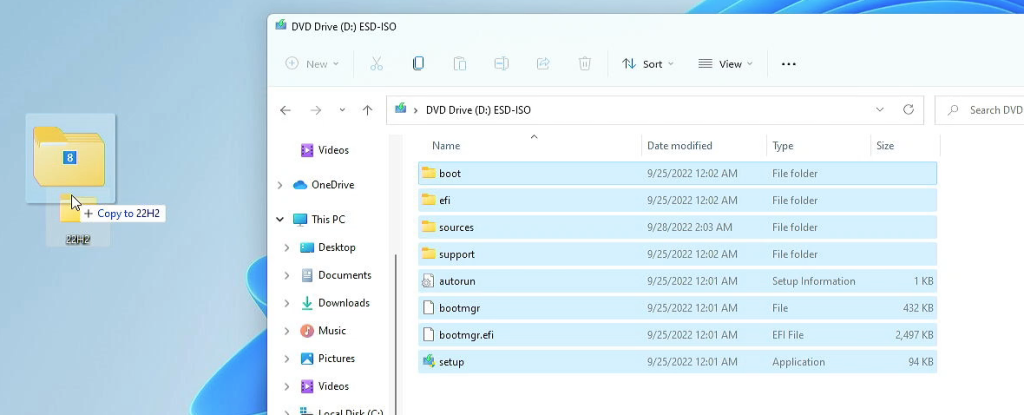Select the autorun file icon
This screenshot has width=1024, height=415.
[428, 281]
